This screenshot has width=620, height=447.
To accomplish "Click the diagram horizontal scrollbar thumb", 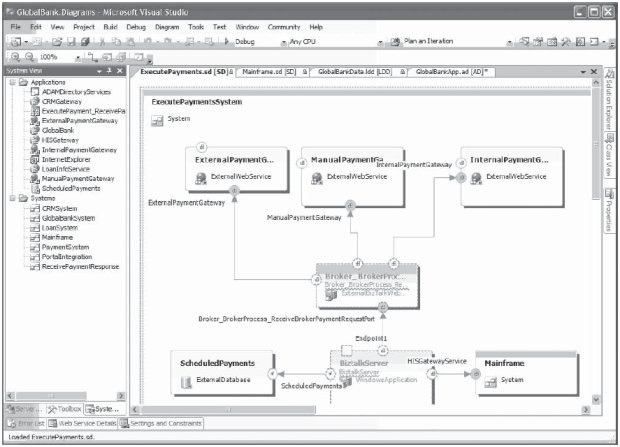I will pos(228,410).
